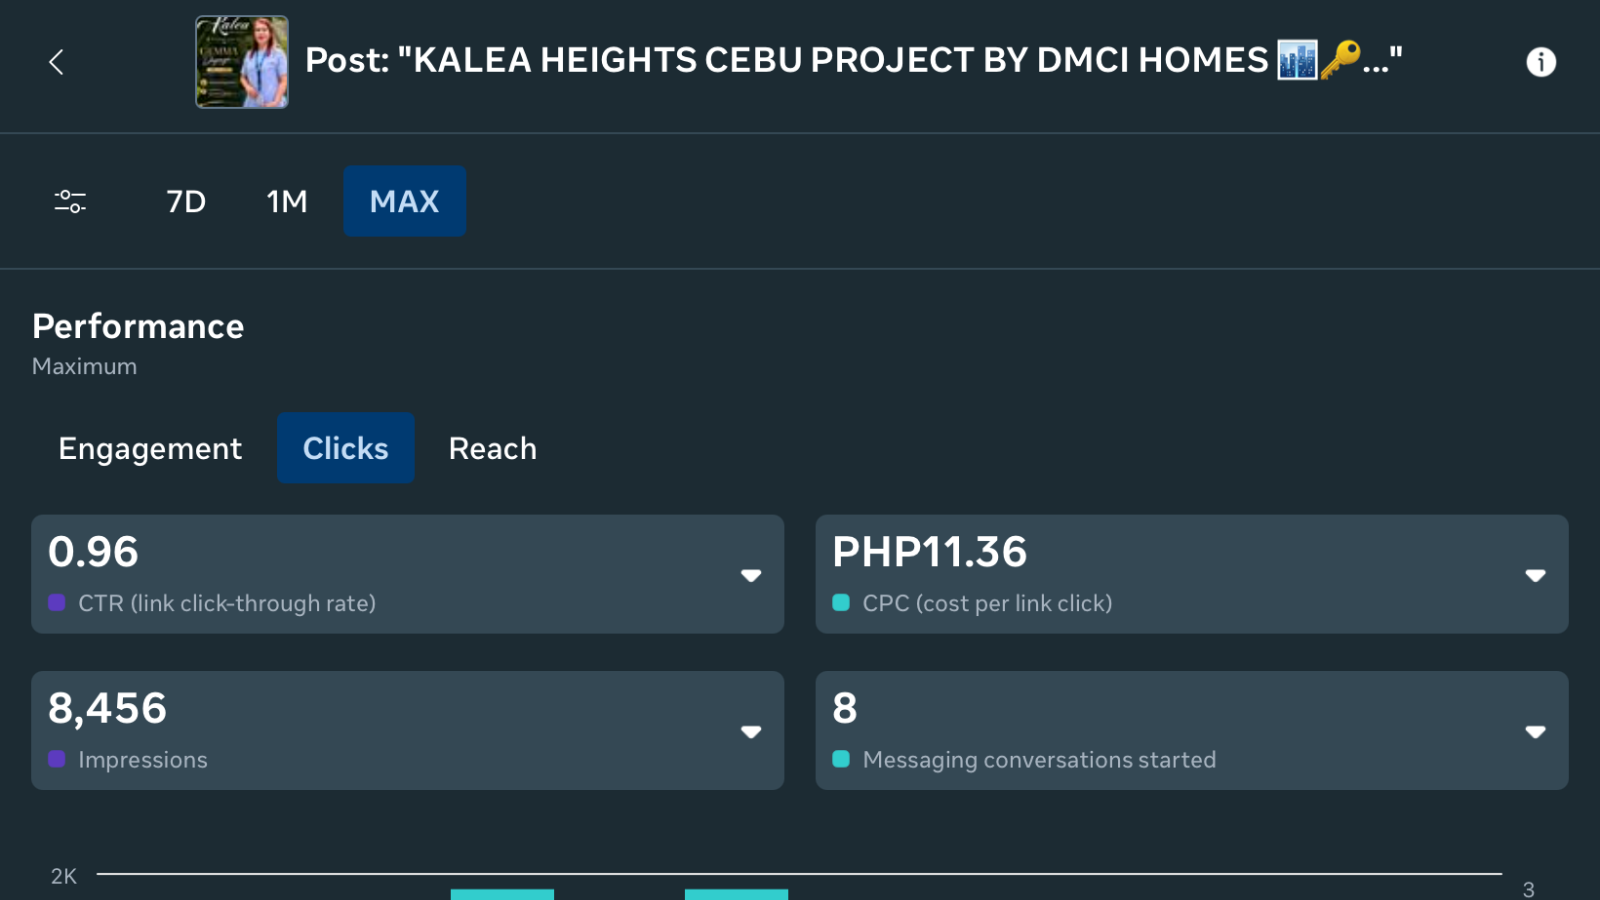Switch to the Reach tab
The width and height of the screenshot is (1600, 900).
pos(493,448)
